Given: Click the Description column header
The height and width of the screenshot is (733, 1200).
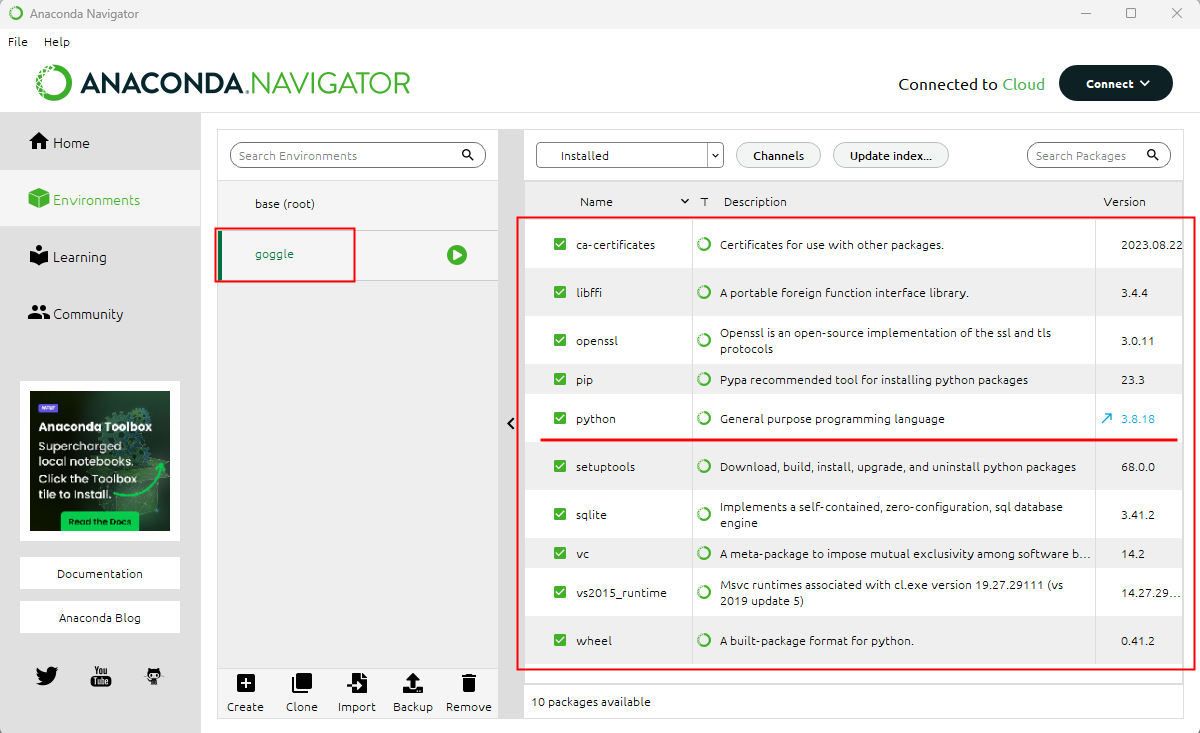Looking at the screenshot, I should [x=755, y=202].
